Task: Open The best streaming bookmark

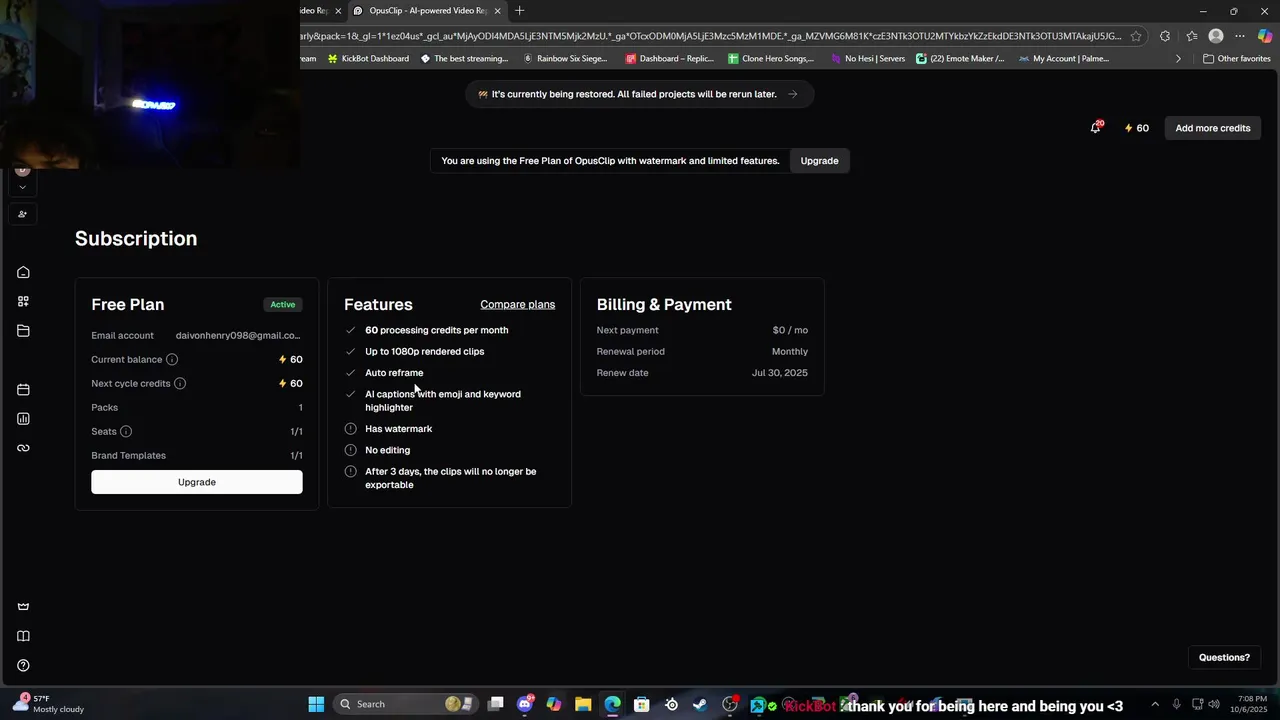Action: (x=464, y=58)
